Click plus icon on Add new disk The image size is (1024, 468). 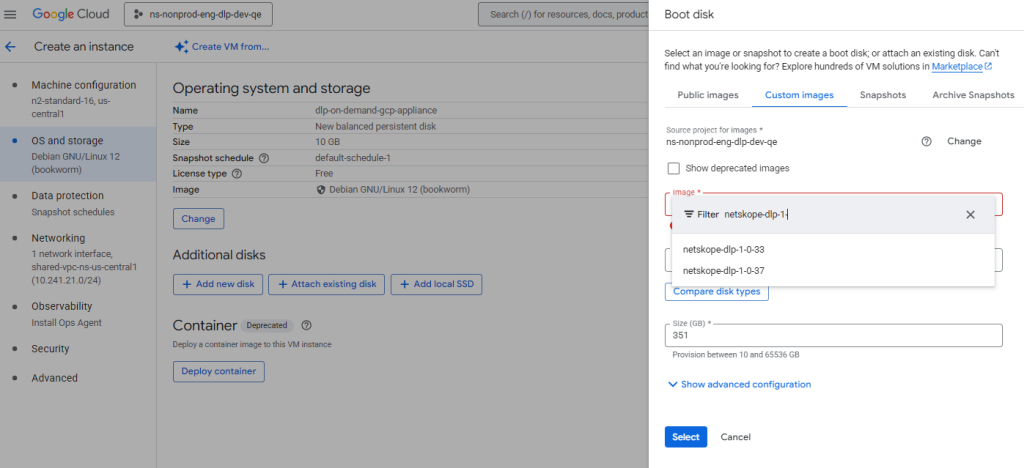pos(187,285)
